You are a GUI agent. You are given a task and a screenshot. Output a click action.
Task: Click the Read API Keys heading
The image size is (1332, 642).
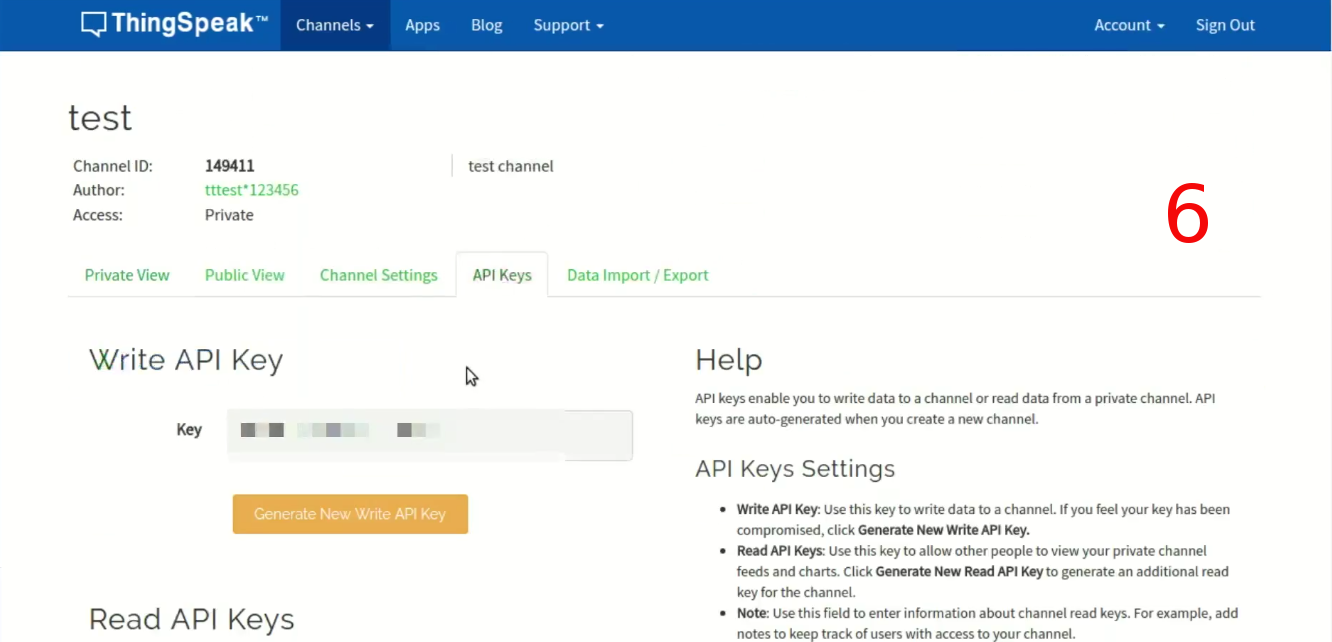[x=192, y=620]
